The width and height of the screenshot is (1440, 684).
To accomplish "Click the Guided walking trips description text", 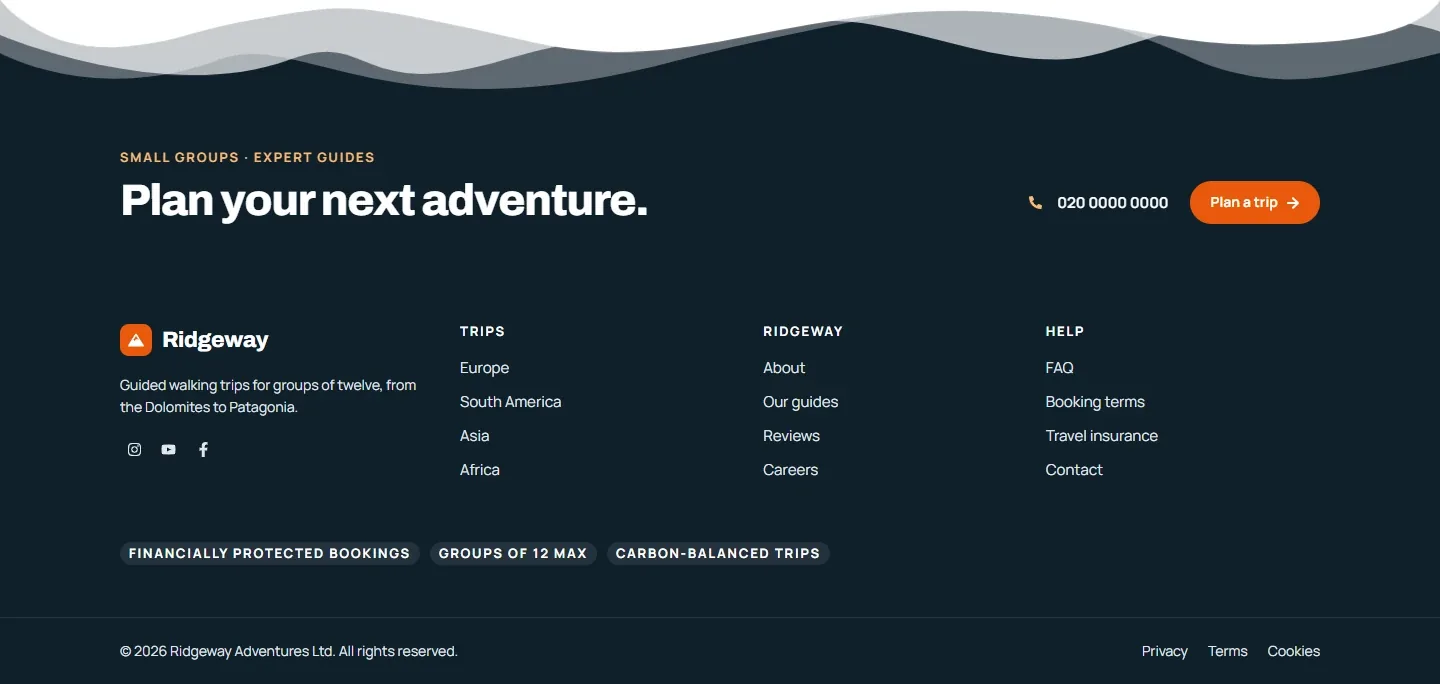I will tap(268, 396).
